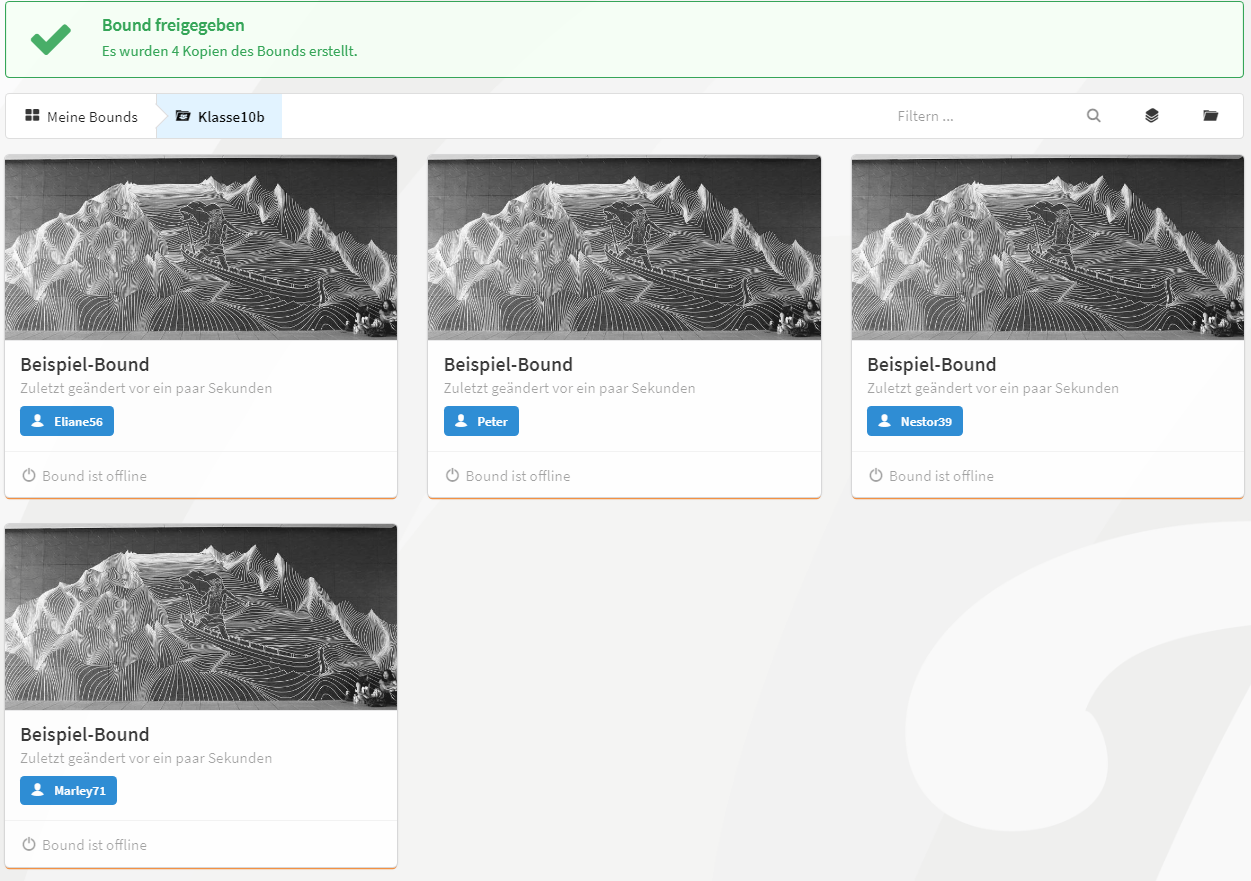This screenshot has width=1251, height=881.
Task: Click 'Zuletzt geändert' text on Peter's card
Action: tap(570, 388)
